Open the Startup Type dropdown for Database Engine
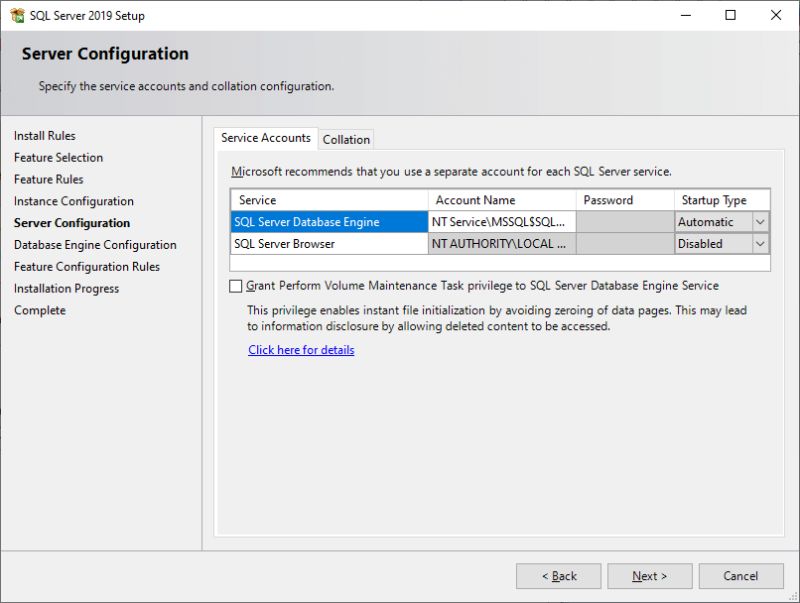The height and width of the screenshot is (603, 800). click(x=758, y=221)
